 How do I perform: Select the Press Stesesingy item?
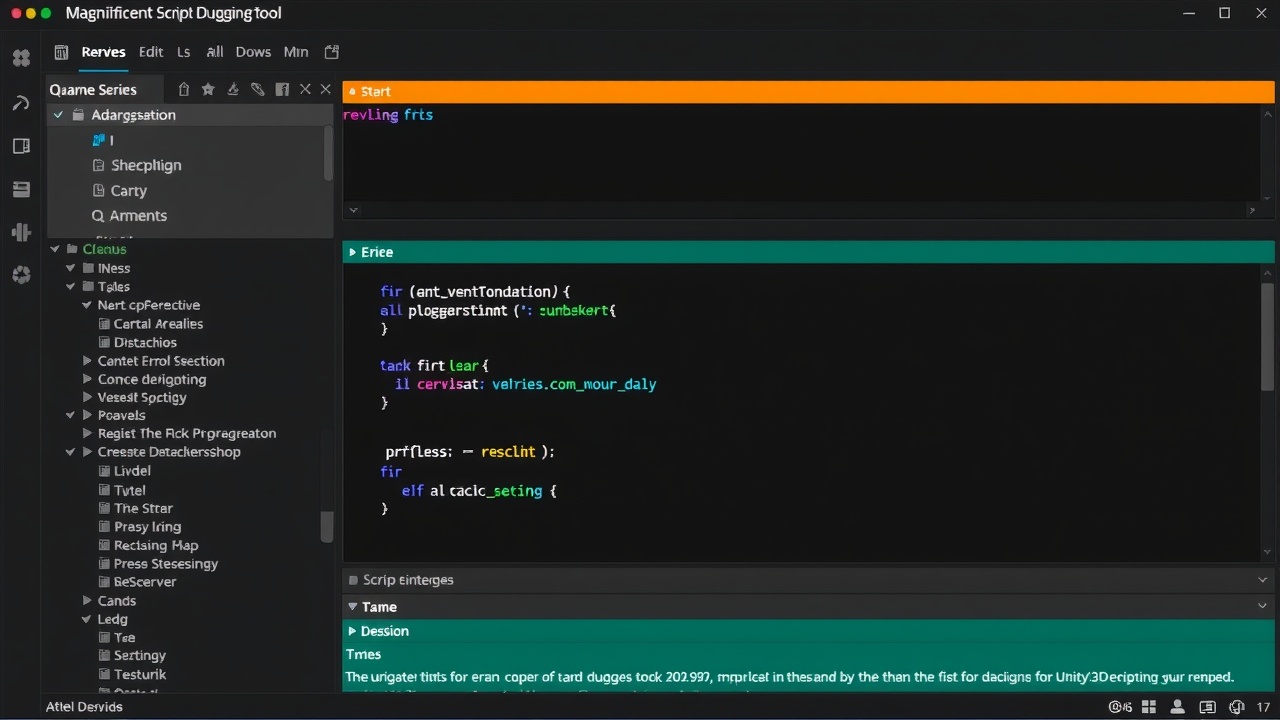point(166,564)
